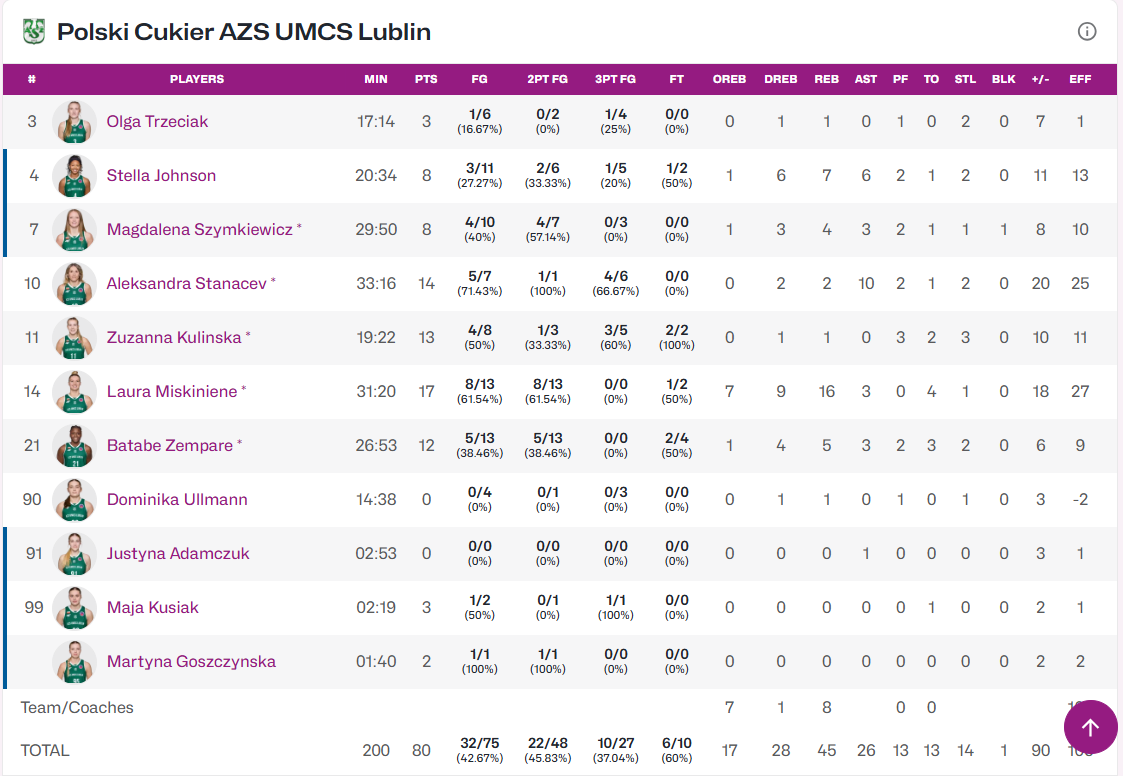Click Magdalena Szymkiewicz's avatar photo
Viewport: 1123px width, 776px height.
point(74,229)
